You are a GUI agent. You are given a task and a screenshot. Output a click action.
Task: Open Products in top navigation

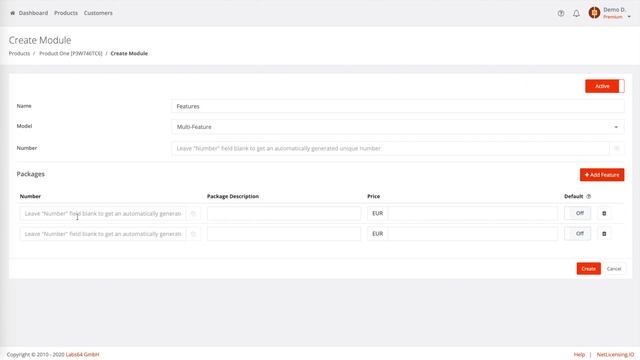[66, 13]
